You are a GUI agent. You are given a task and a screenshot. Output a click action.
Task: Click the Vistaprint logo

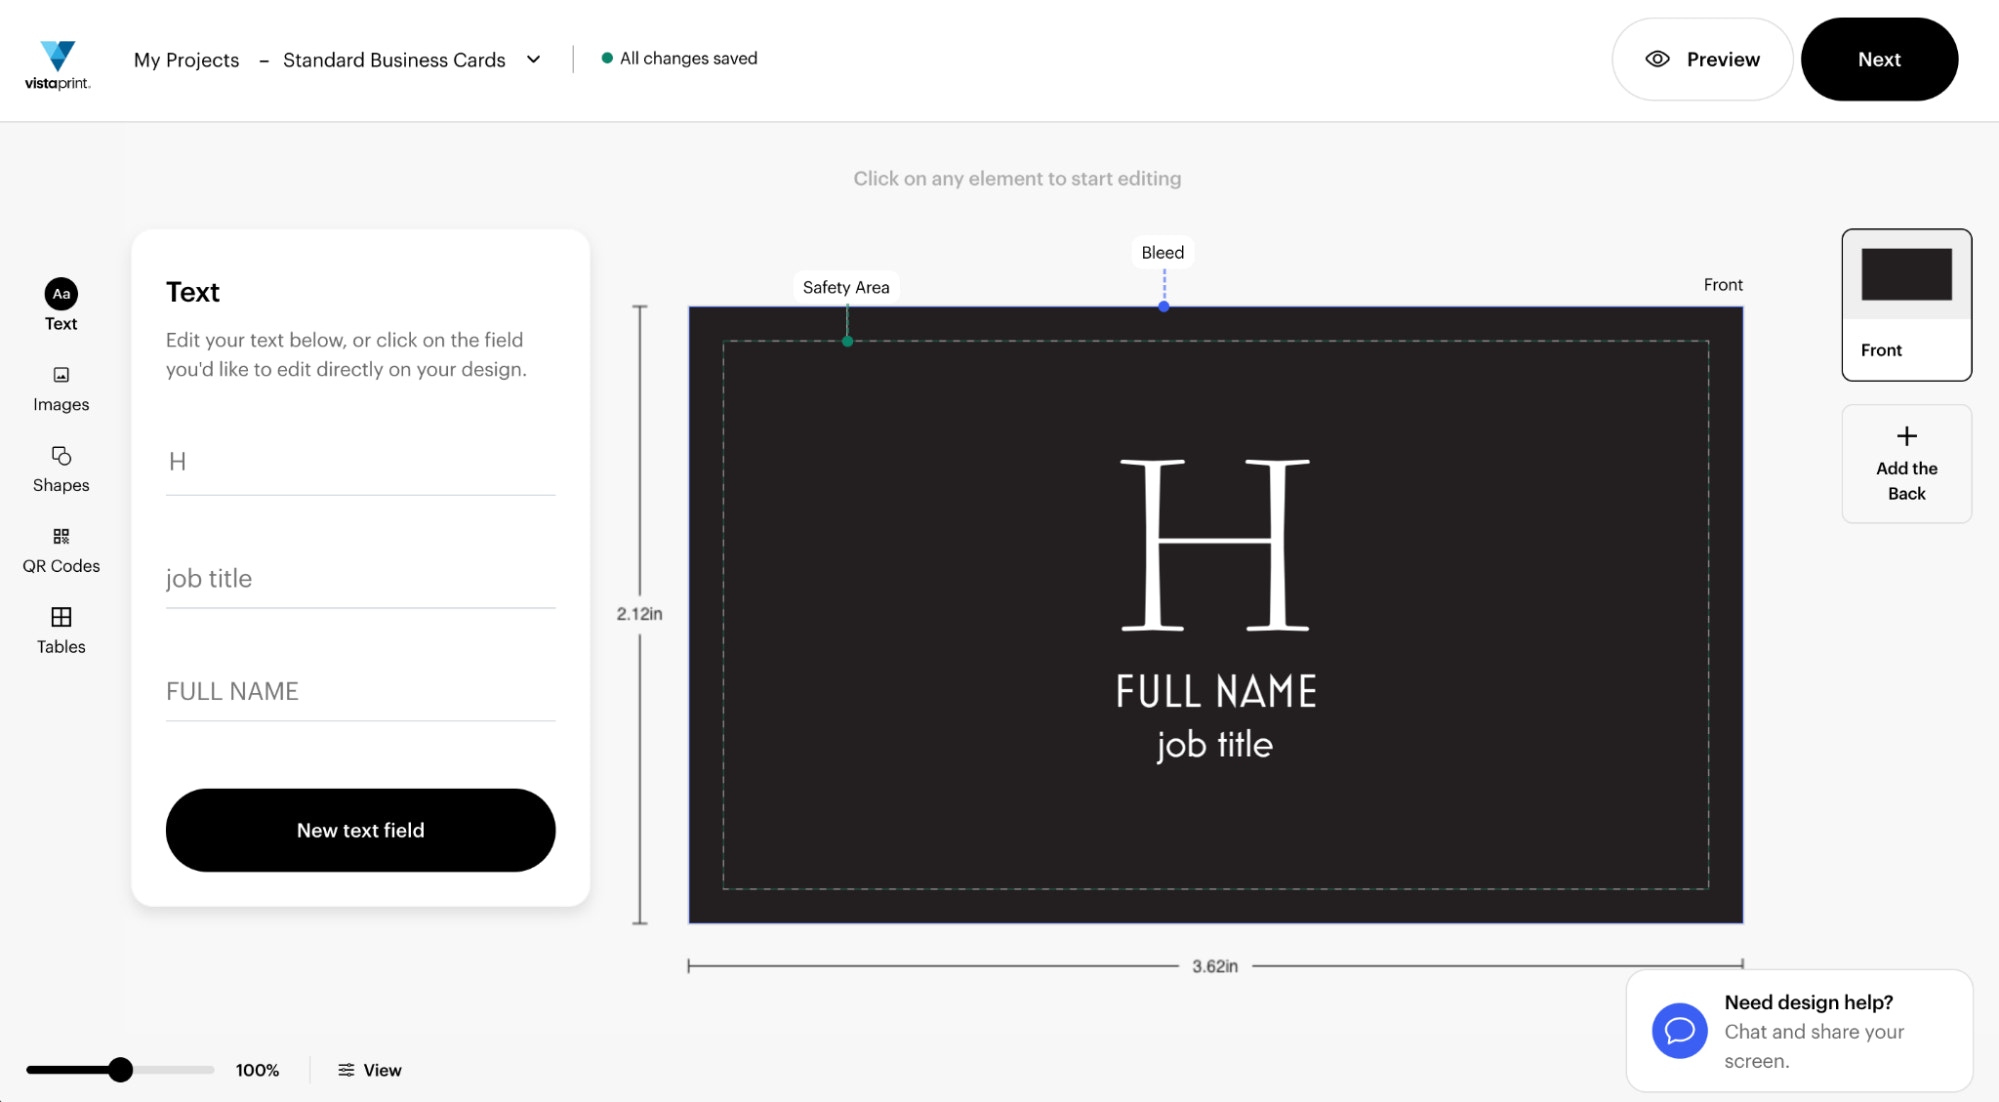(58, 65)
